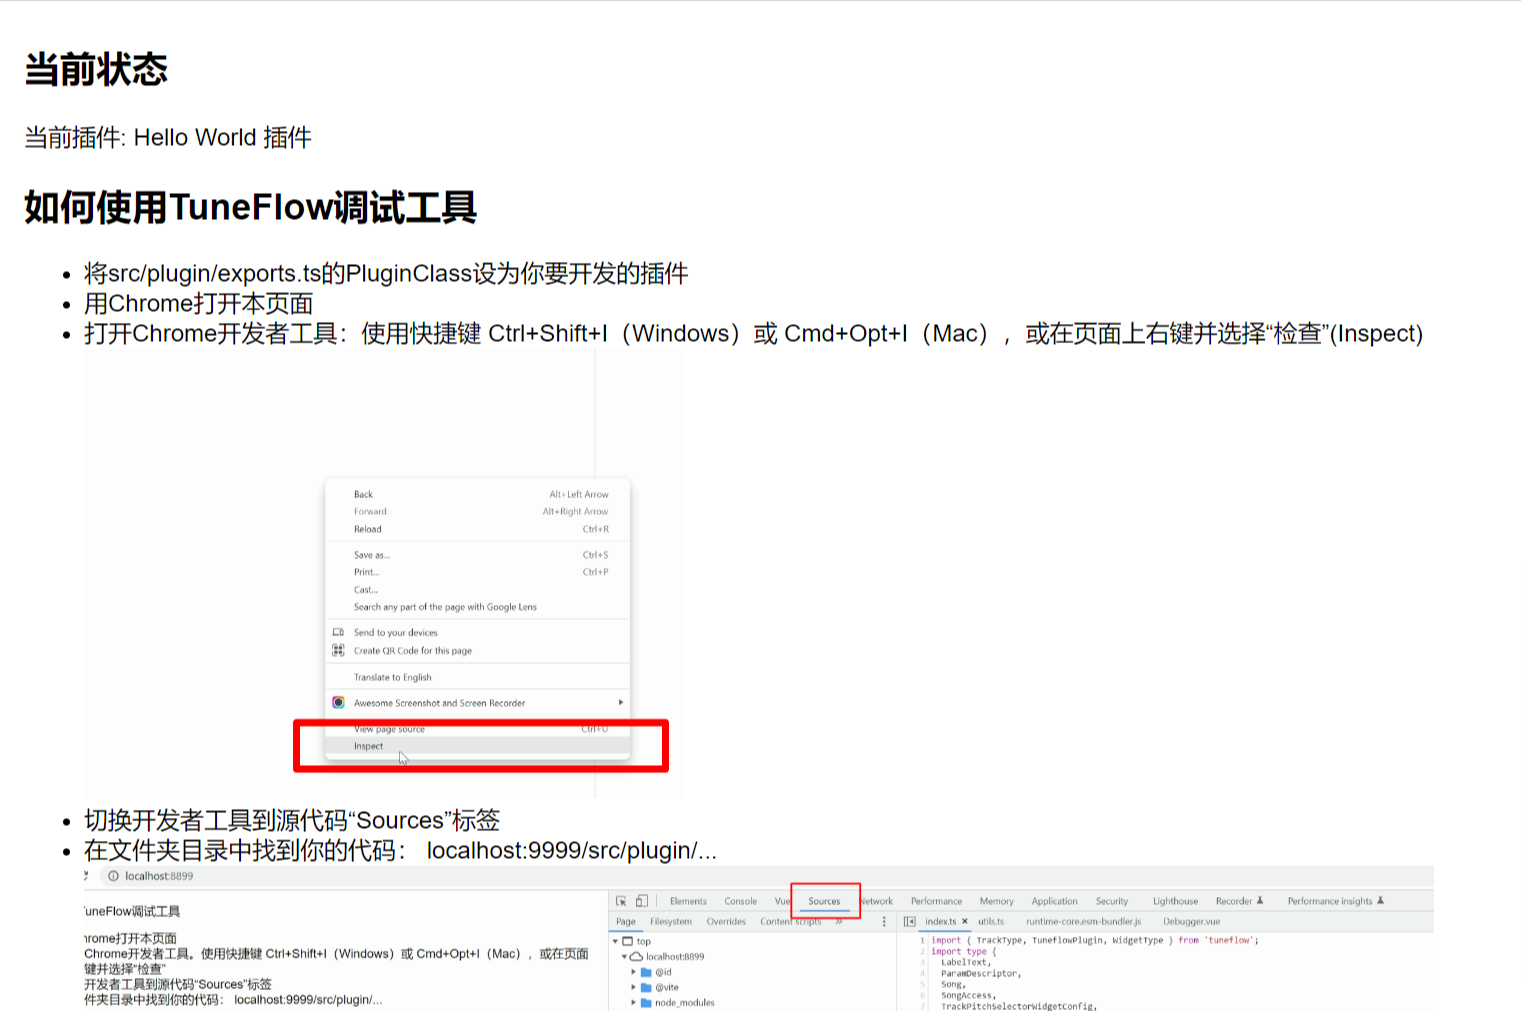Choose Print... from context menu
1521x1011 pixels.
click(x=477, y=572)
